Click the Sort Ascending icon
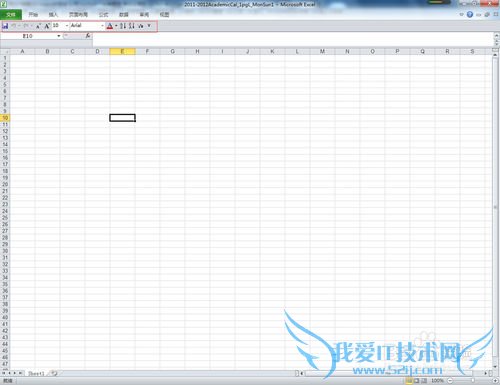The width and height of the screenshot is (500, 385). coord(123,26)
